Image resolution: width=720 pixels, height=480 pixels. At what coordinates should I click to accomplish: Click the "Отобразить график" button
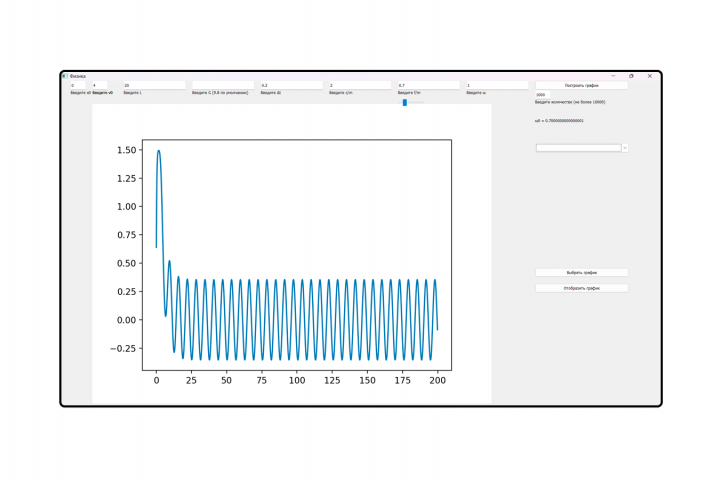(581, 288)
